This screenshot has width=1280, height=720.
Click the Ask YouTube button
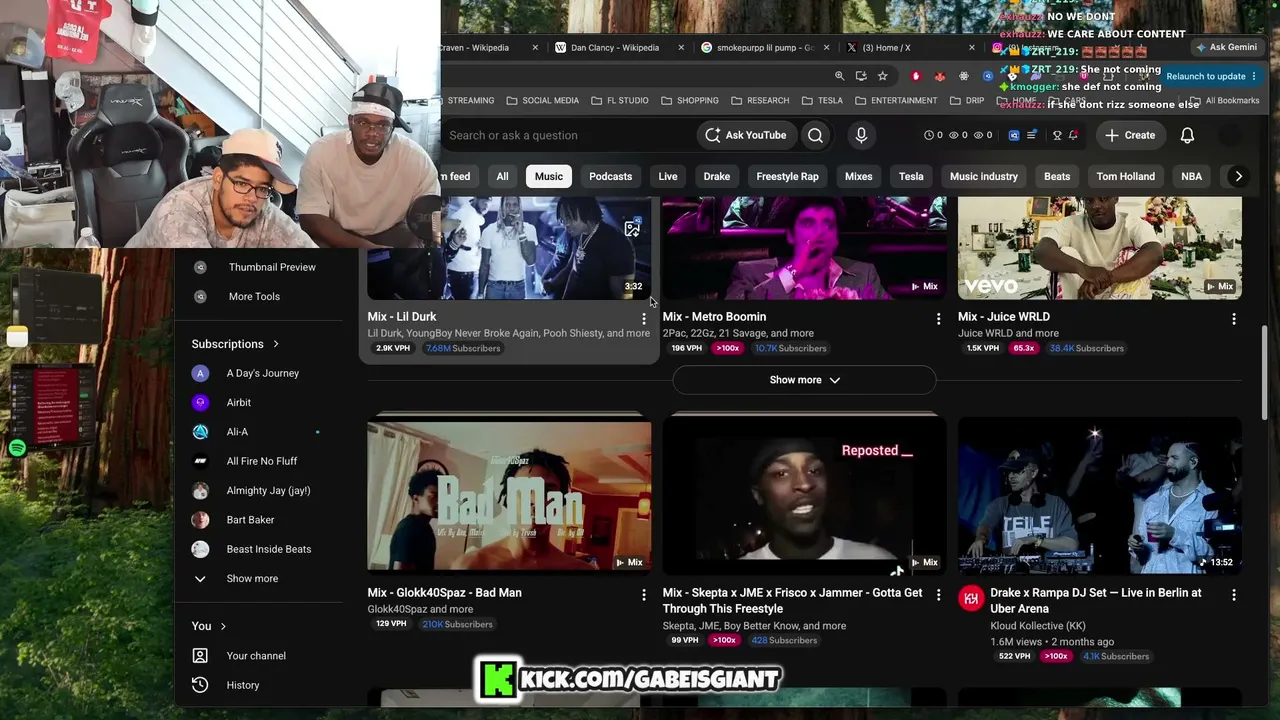point(746,135)
